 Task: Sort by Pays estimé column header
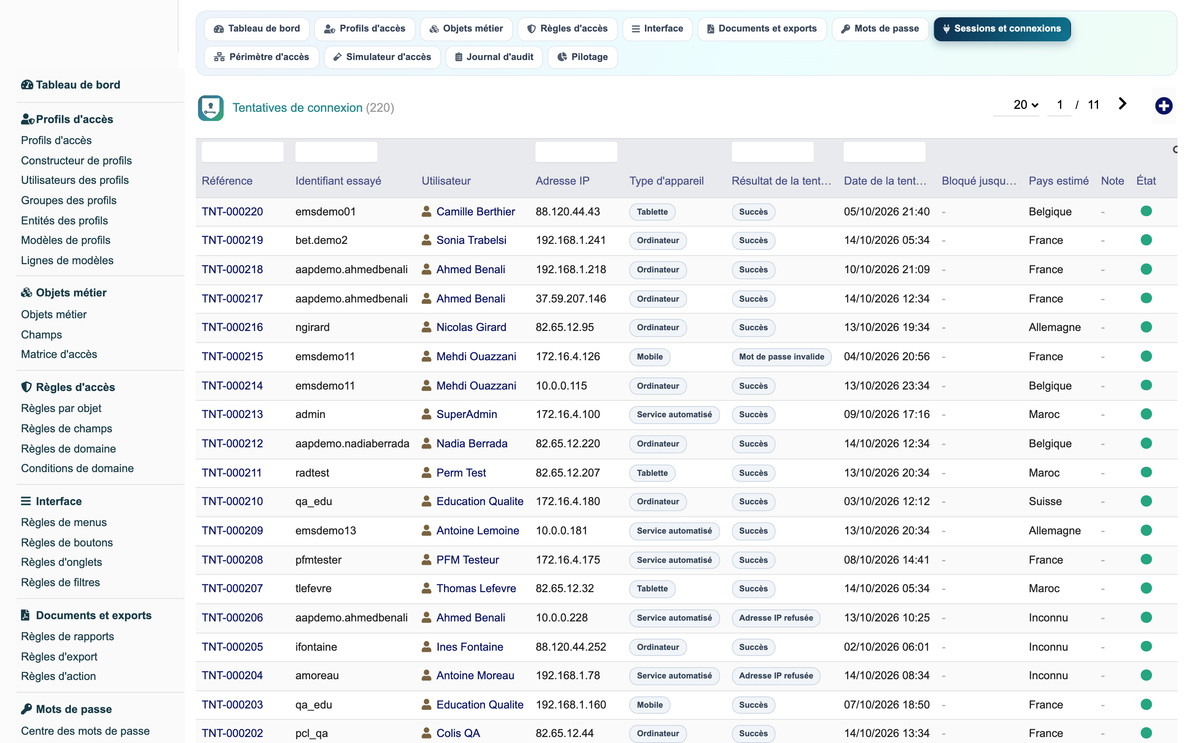tap(1059, 182)
